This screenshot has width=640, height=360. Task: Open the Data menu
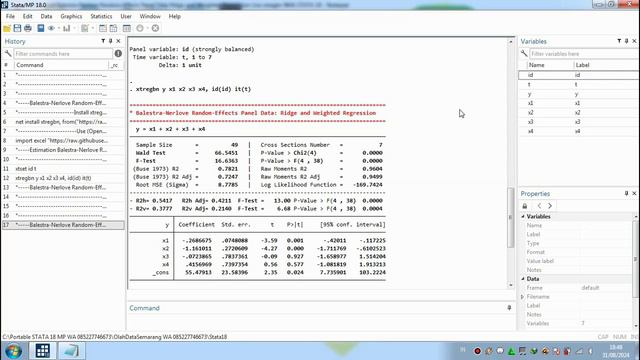pos(46,16)
